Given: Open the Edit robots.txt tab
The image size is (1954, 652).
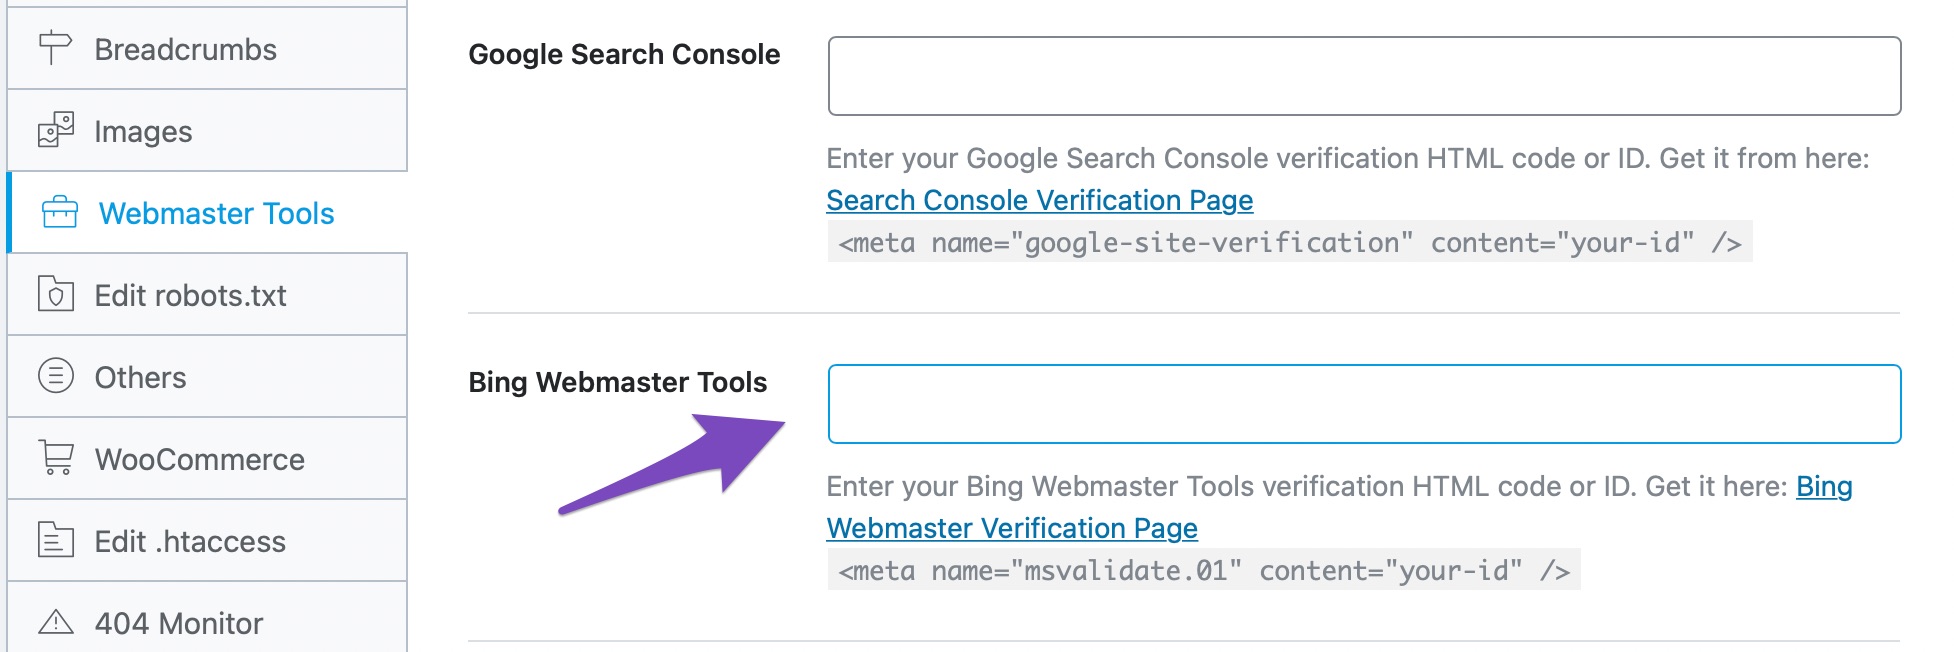Looking at the screenshot, I should pos(190,295).
